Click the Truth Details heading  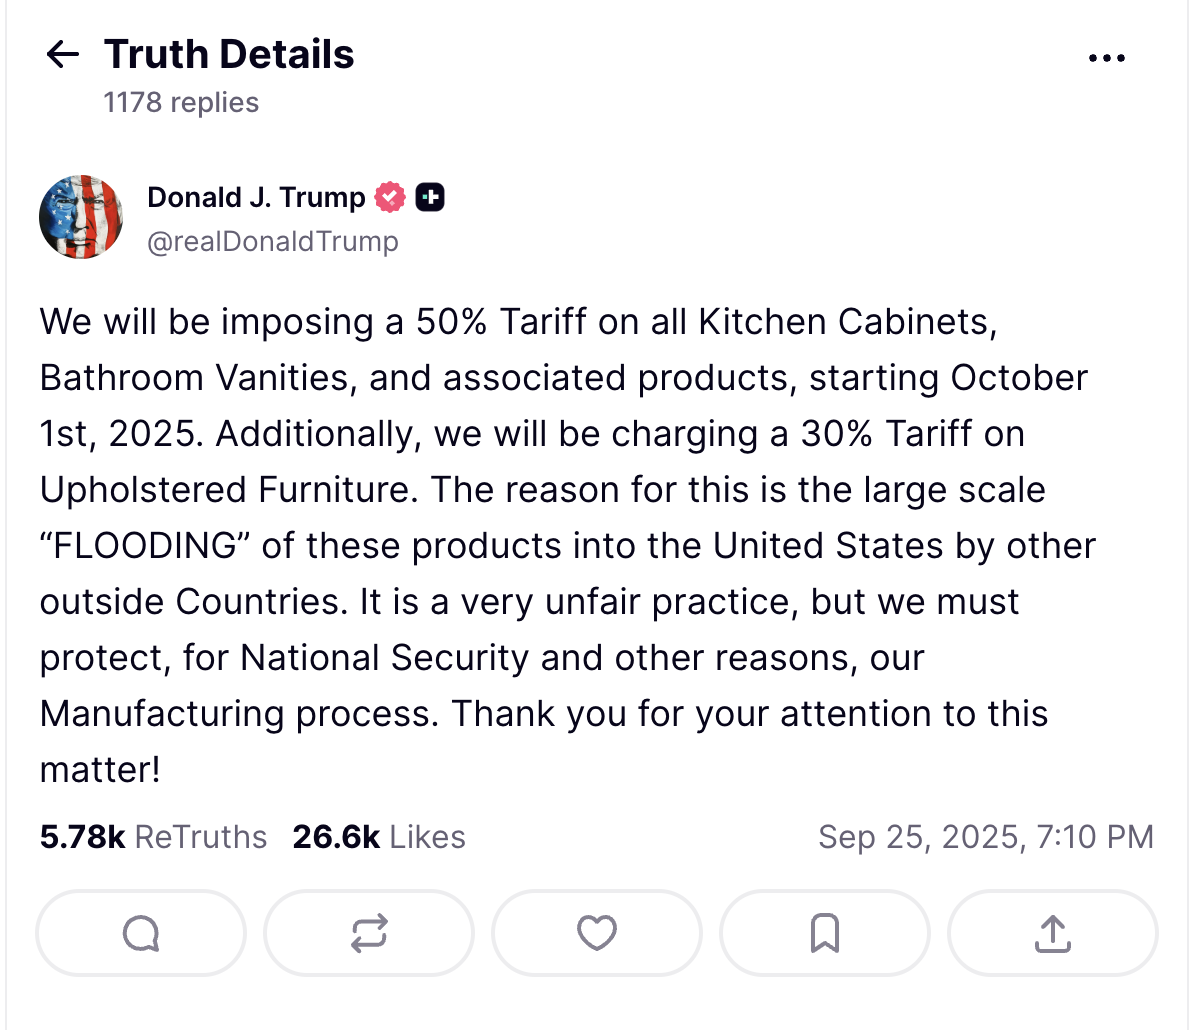[x=229, y=54]
